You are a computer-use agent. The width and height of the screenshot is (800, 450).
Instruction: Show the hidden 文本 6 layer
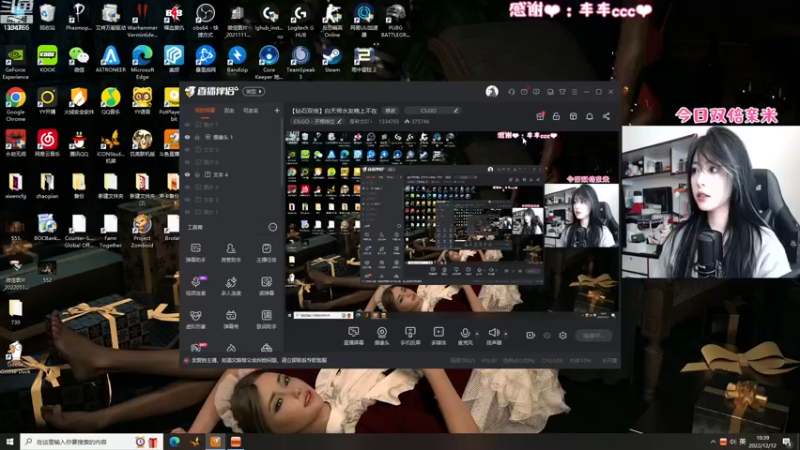187,149
